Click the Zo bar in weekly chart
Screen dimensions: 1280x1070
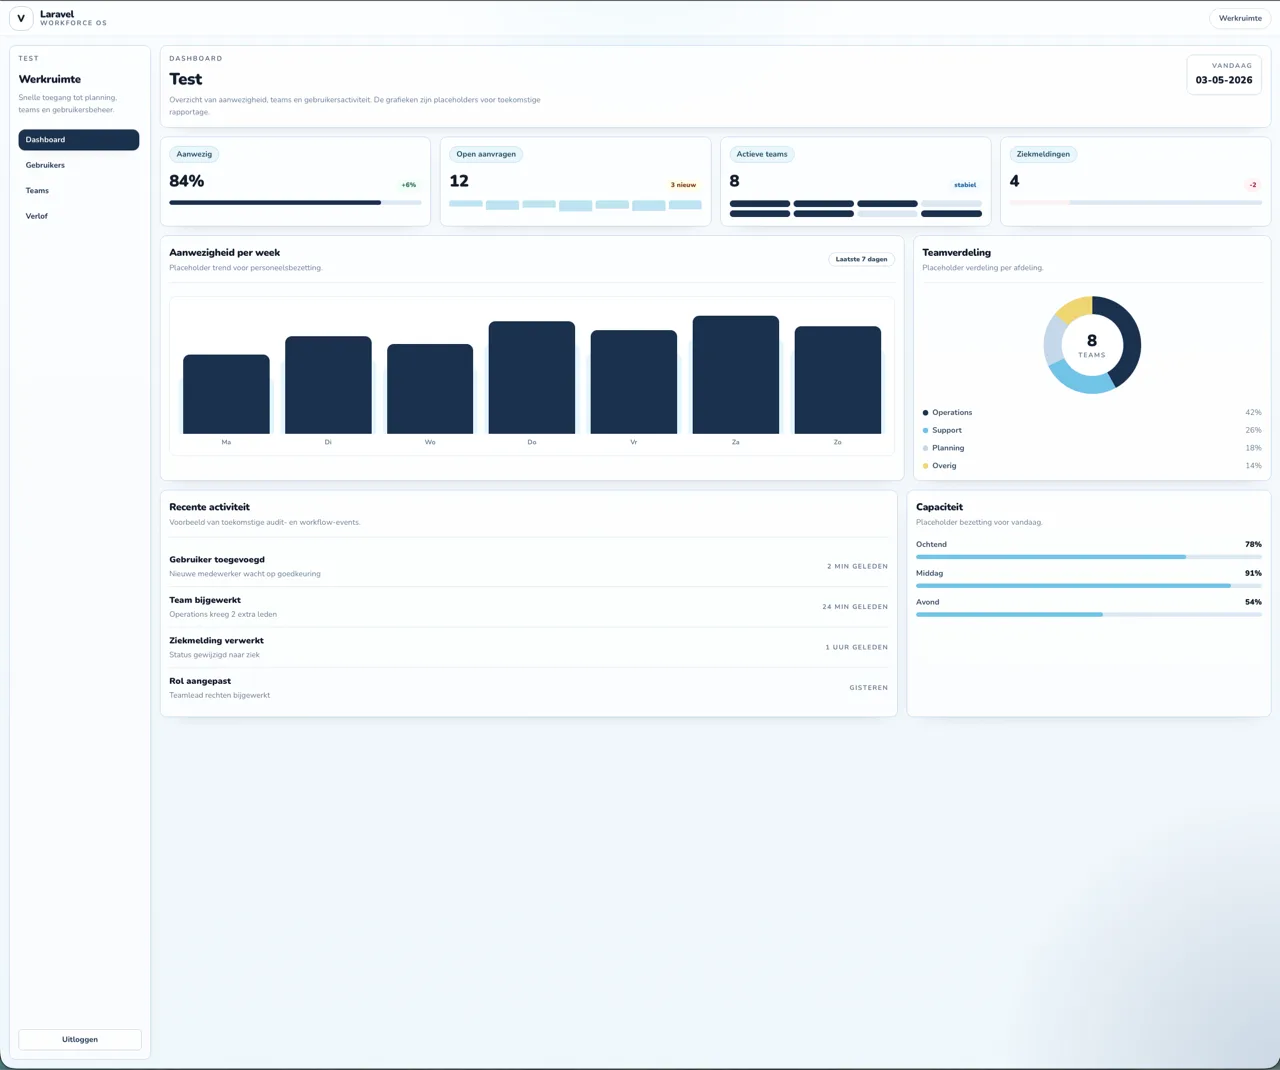click(x=838, y=380)
